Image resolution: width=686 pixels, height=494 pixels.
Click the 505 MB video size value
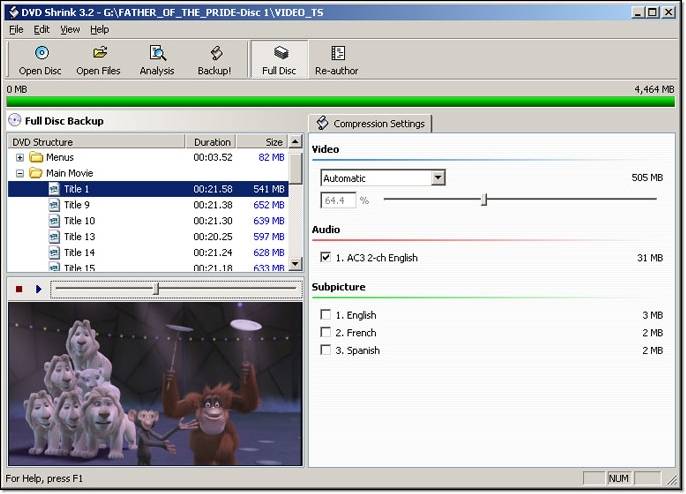(647, 178)
